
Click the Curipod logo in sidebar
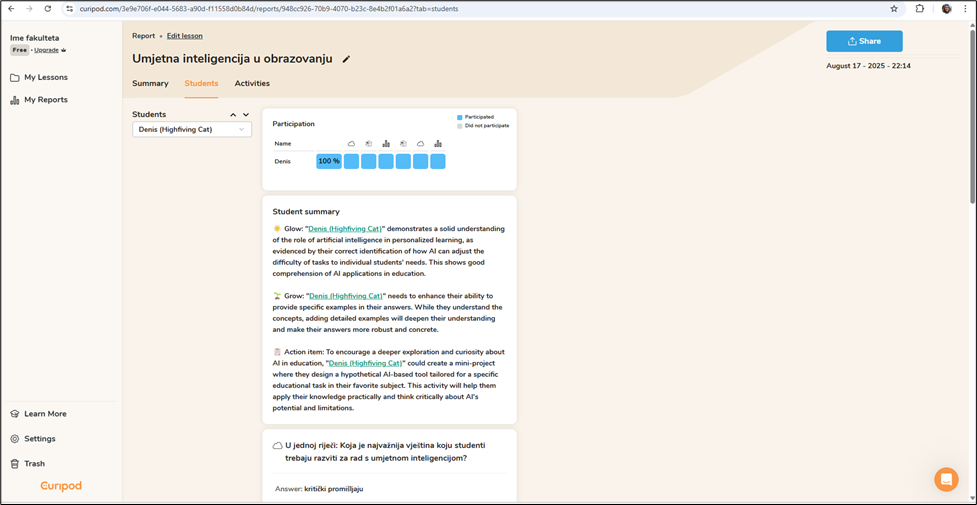coord(61,486)
